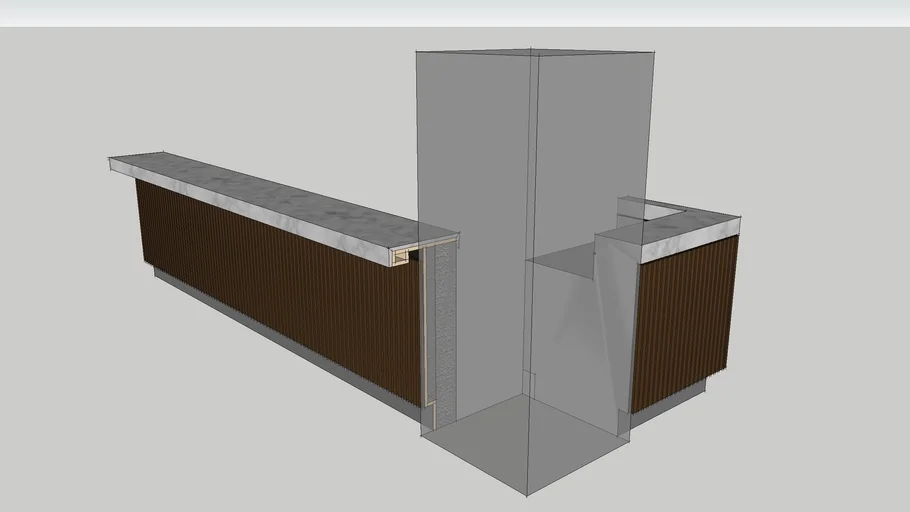910x512 pixels.
Task: Click the cream trim at left counter's end
Action: click(x=428, y=330)
